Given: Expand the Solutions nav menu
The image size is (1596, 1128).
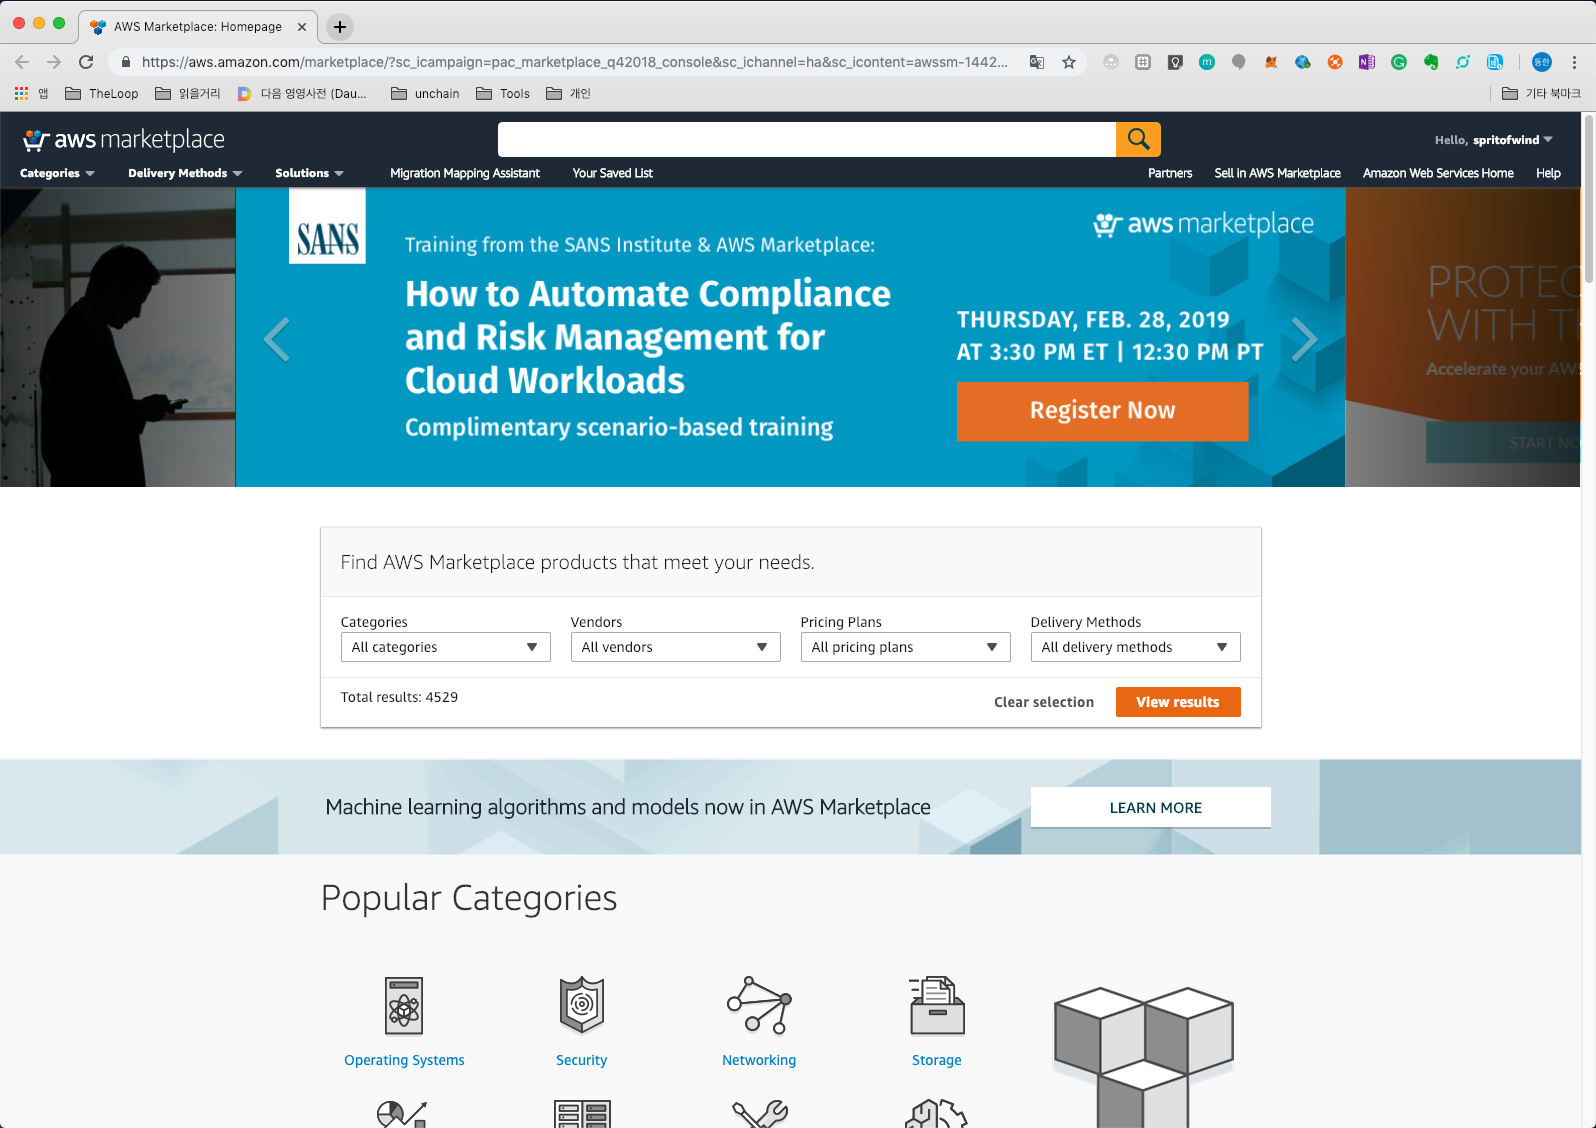Looking at the screenshot, I should 309,173.
